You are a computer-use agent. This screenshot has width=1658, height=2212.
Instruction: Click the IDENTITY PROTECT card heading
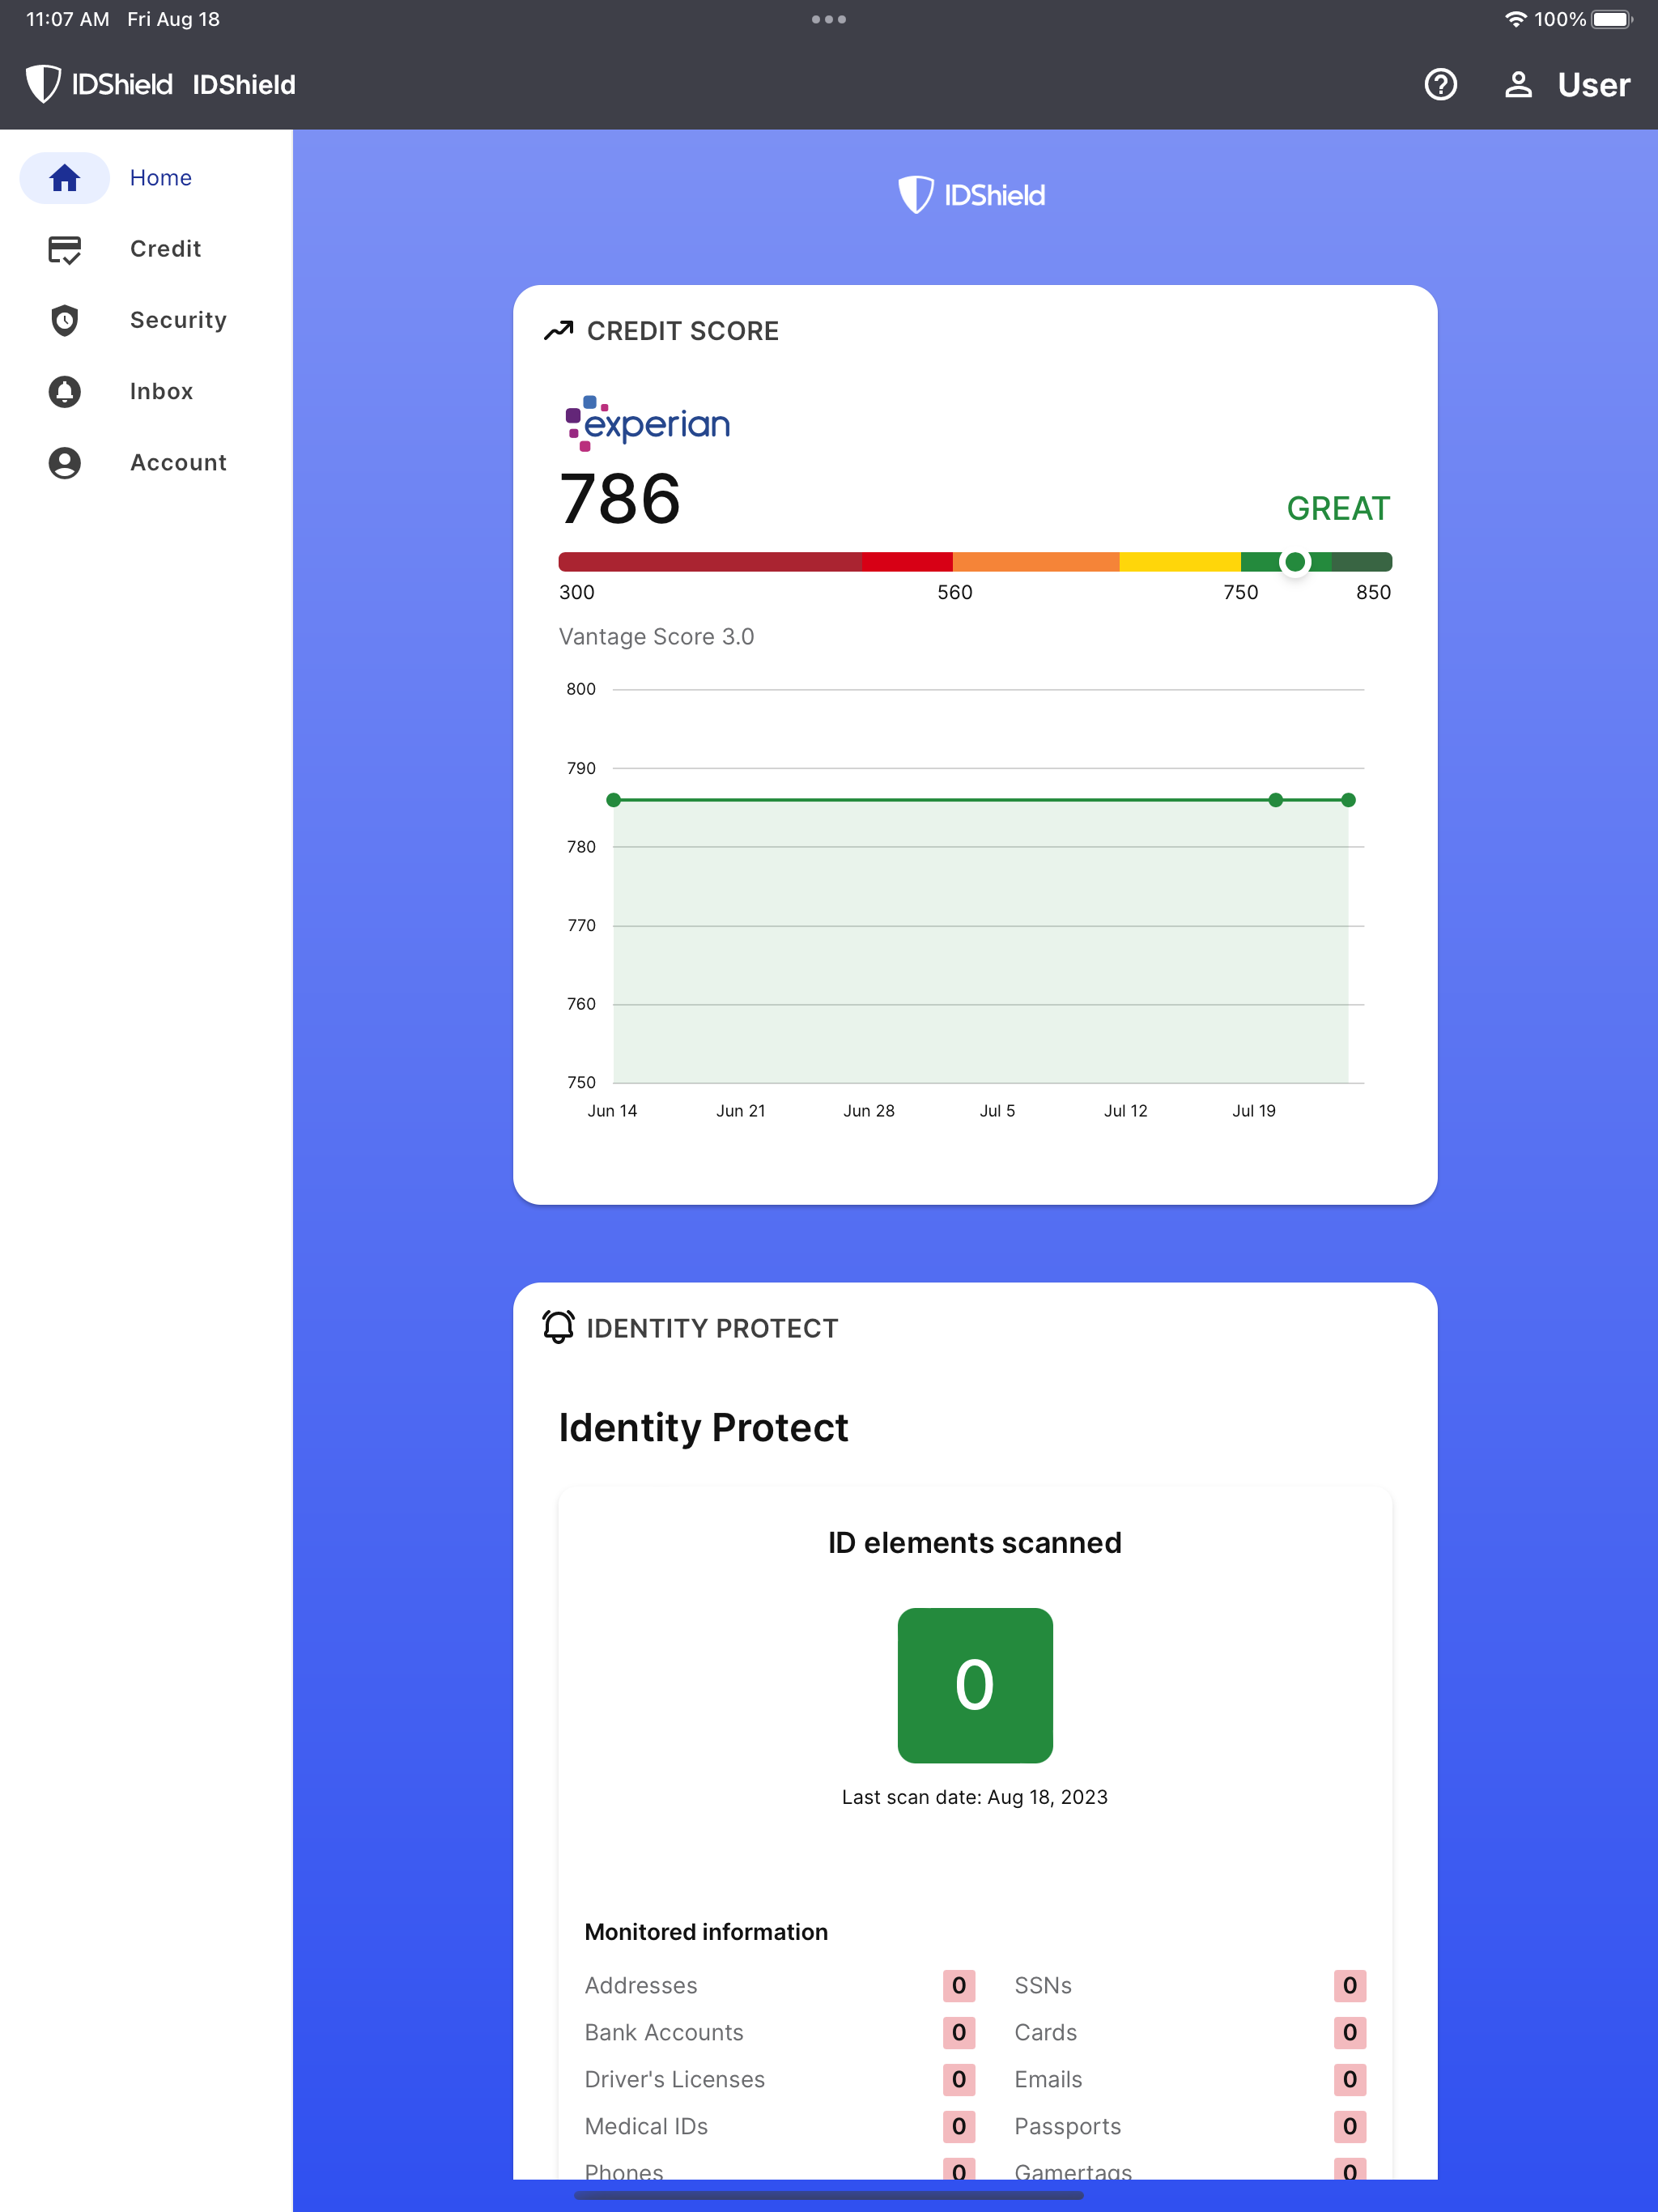[x=712, y=1328]
